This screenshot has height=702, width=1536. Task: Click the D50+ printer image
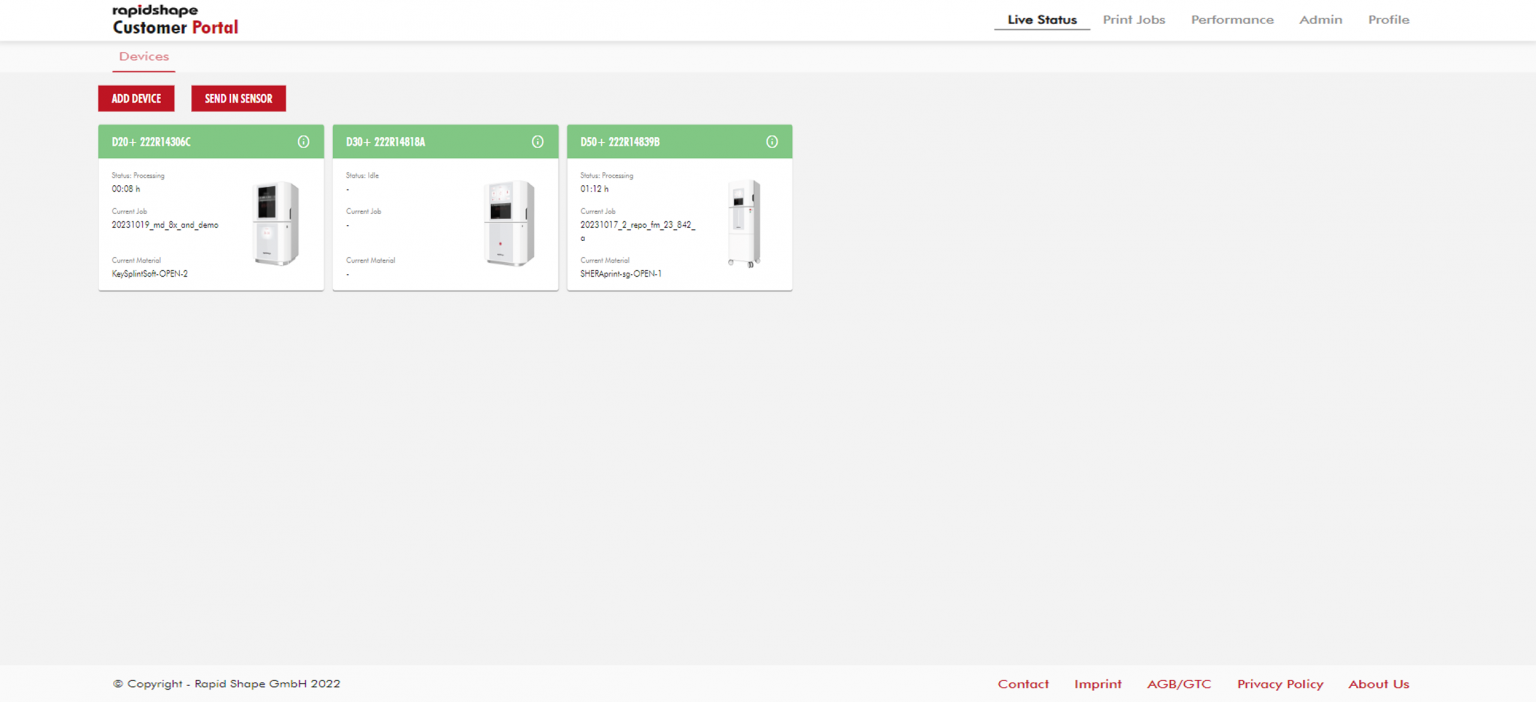pos(743,224)
